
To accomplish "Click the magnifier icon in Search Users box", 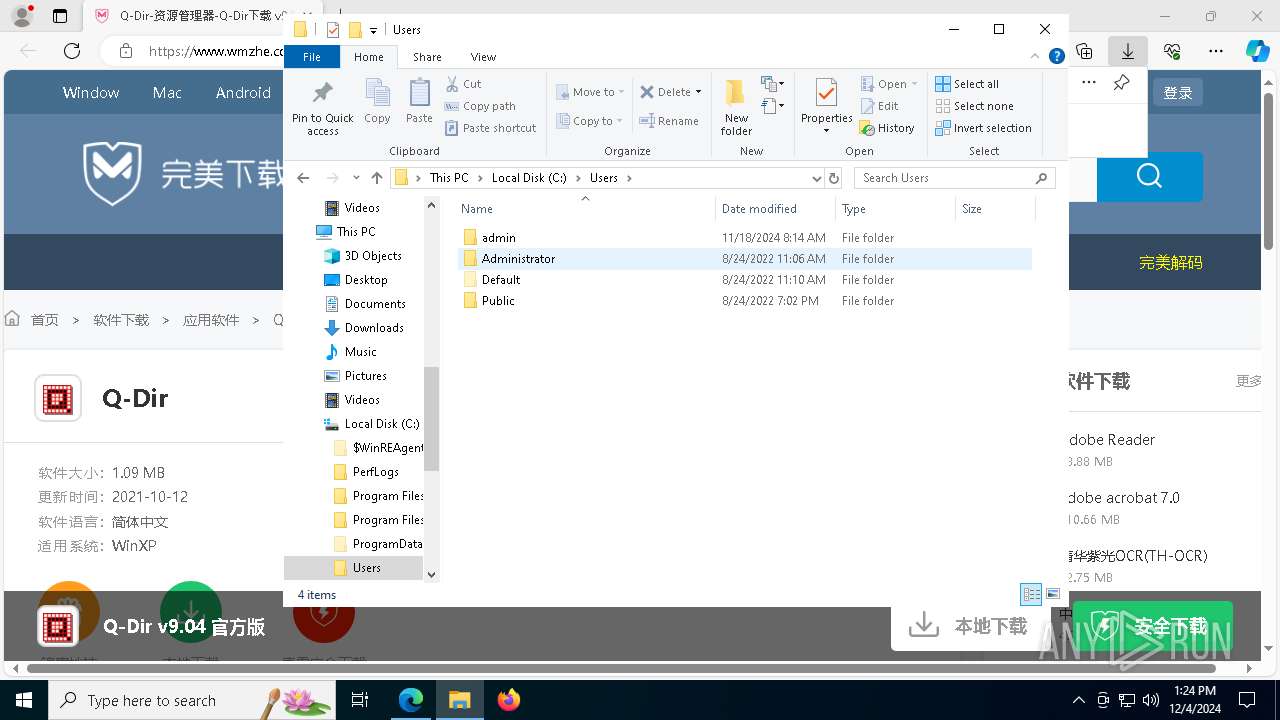I will point(1042,178).
